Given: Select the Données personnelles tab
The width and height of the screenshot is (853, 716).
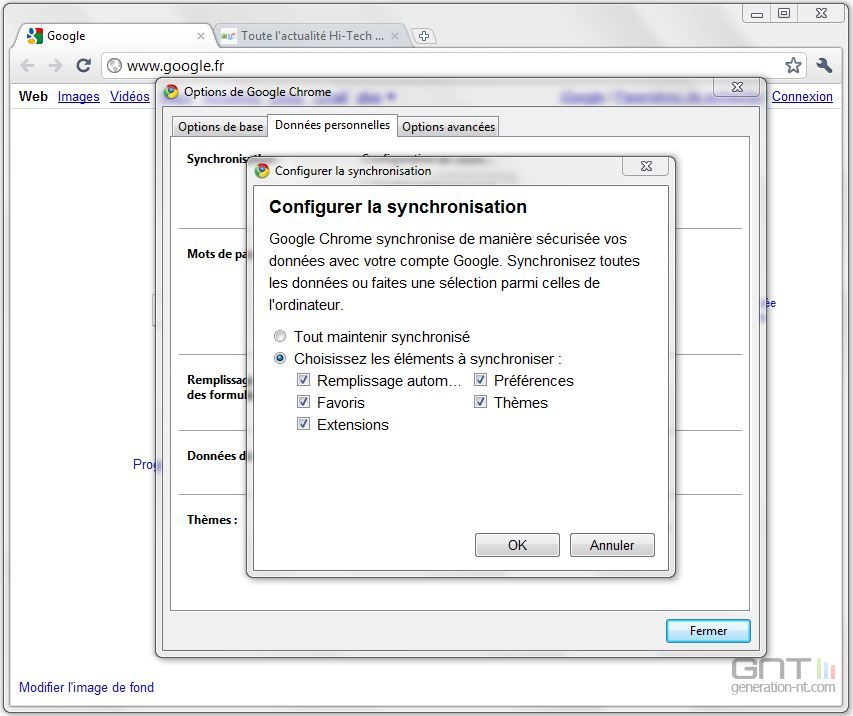Looking at the screenshot, I should [x=332, y=125].
